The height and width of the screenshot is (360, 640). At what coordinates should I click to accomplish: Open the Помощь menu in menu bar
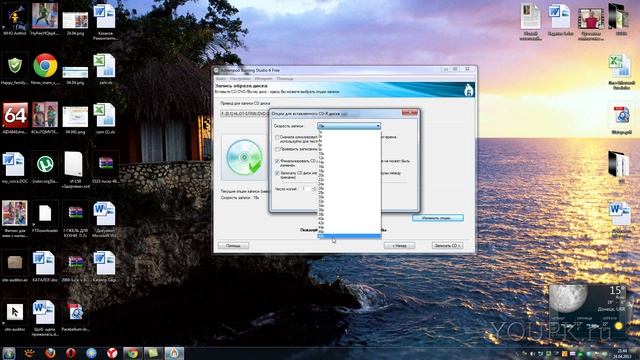tap(285, 78)
